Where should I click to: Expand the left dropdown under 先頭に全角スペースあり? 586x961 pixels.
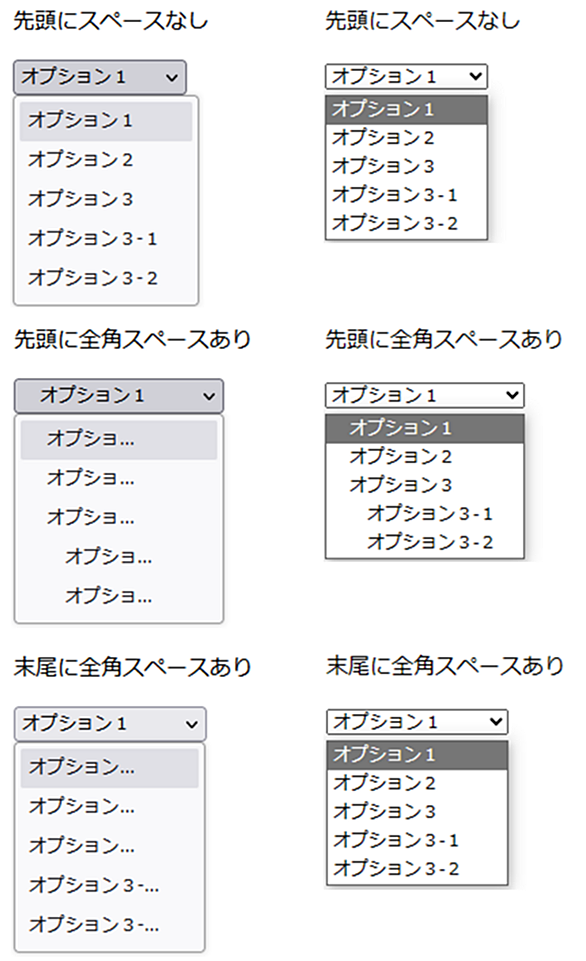(x=119, y=396)
